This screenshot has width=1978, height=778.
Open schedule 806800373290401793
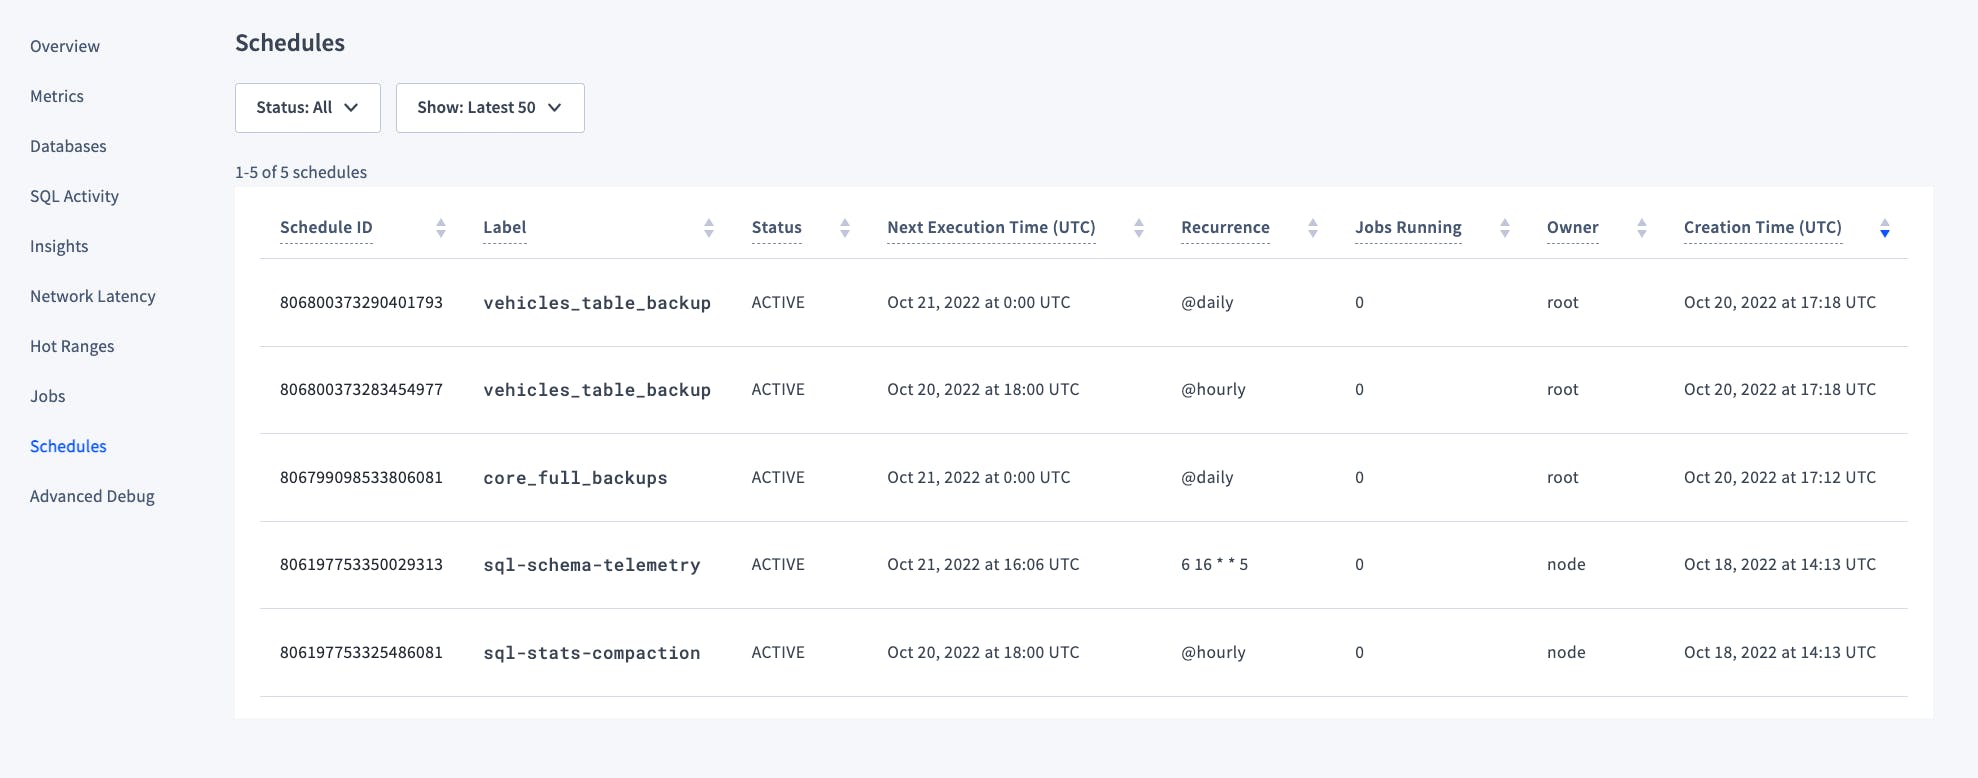coord(361,302)
